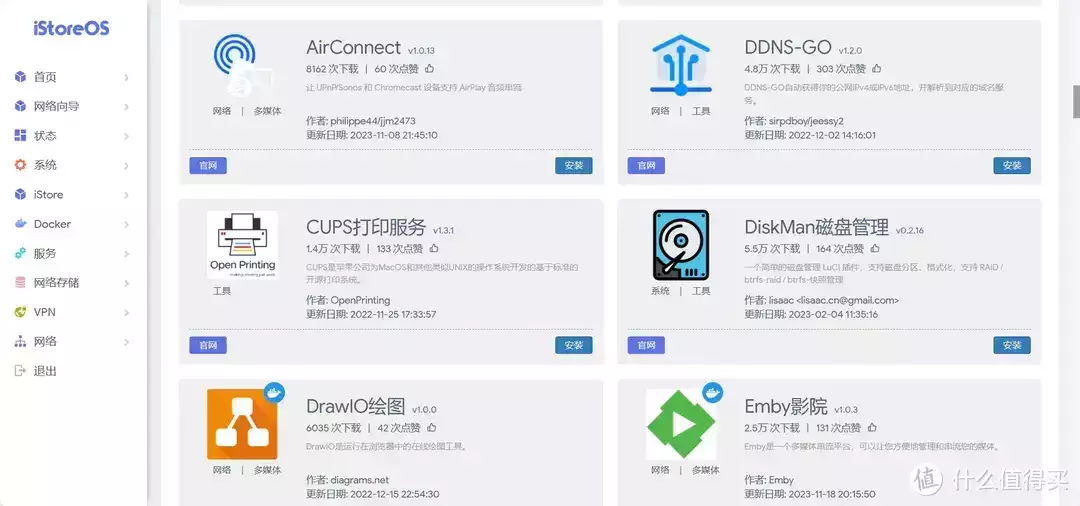Click the 状态 grid icon
The image size is (1080, 506).
click(20, 136)
